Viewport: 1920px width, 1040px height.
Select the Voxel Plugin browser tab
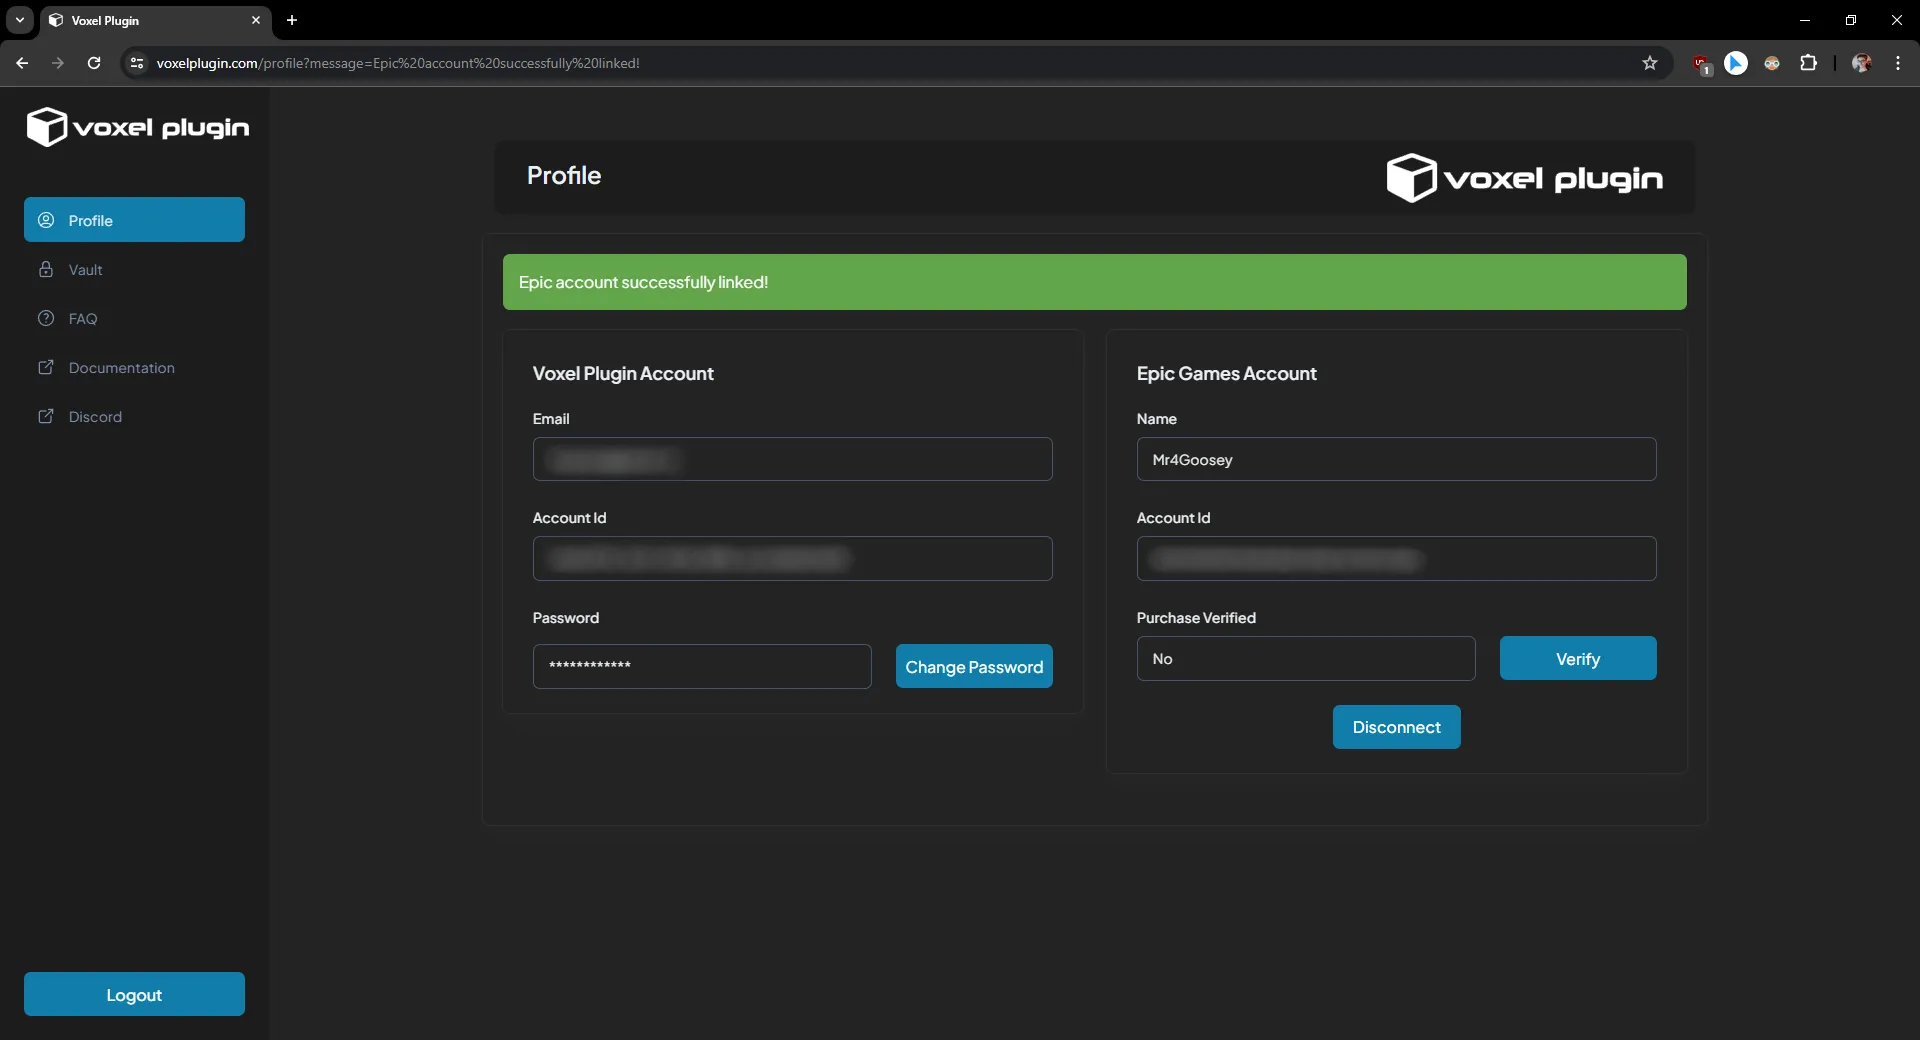(x=140, y=20)
